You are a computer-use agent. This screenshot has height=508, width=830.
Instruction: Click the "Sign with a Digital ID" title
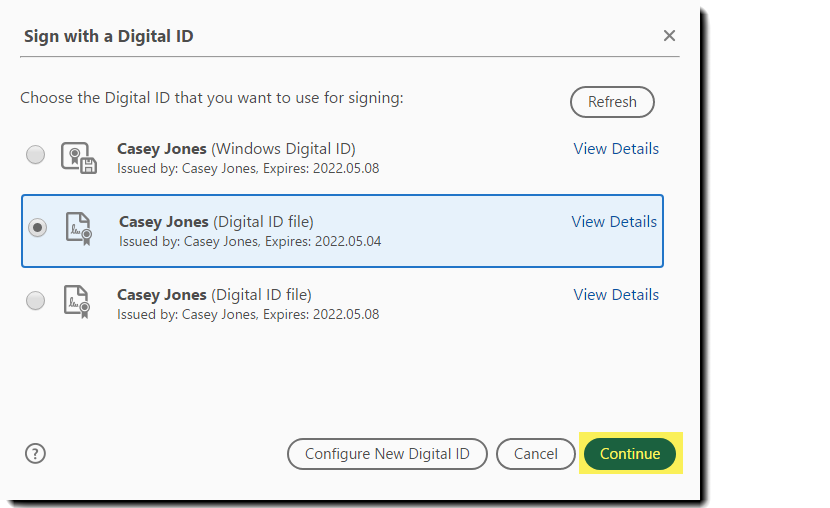[x=109, y=36]
